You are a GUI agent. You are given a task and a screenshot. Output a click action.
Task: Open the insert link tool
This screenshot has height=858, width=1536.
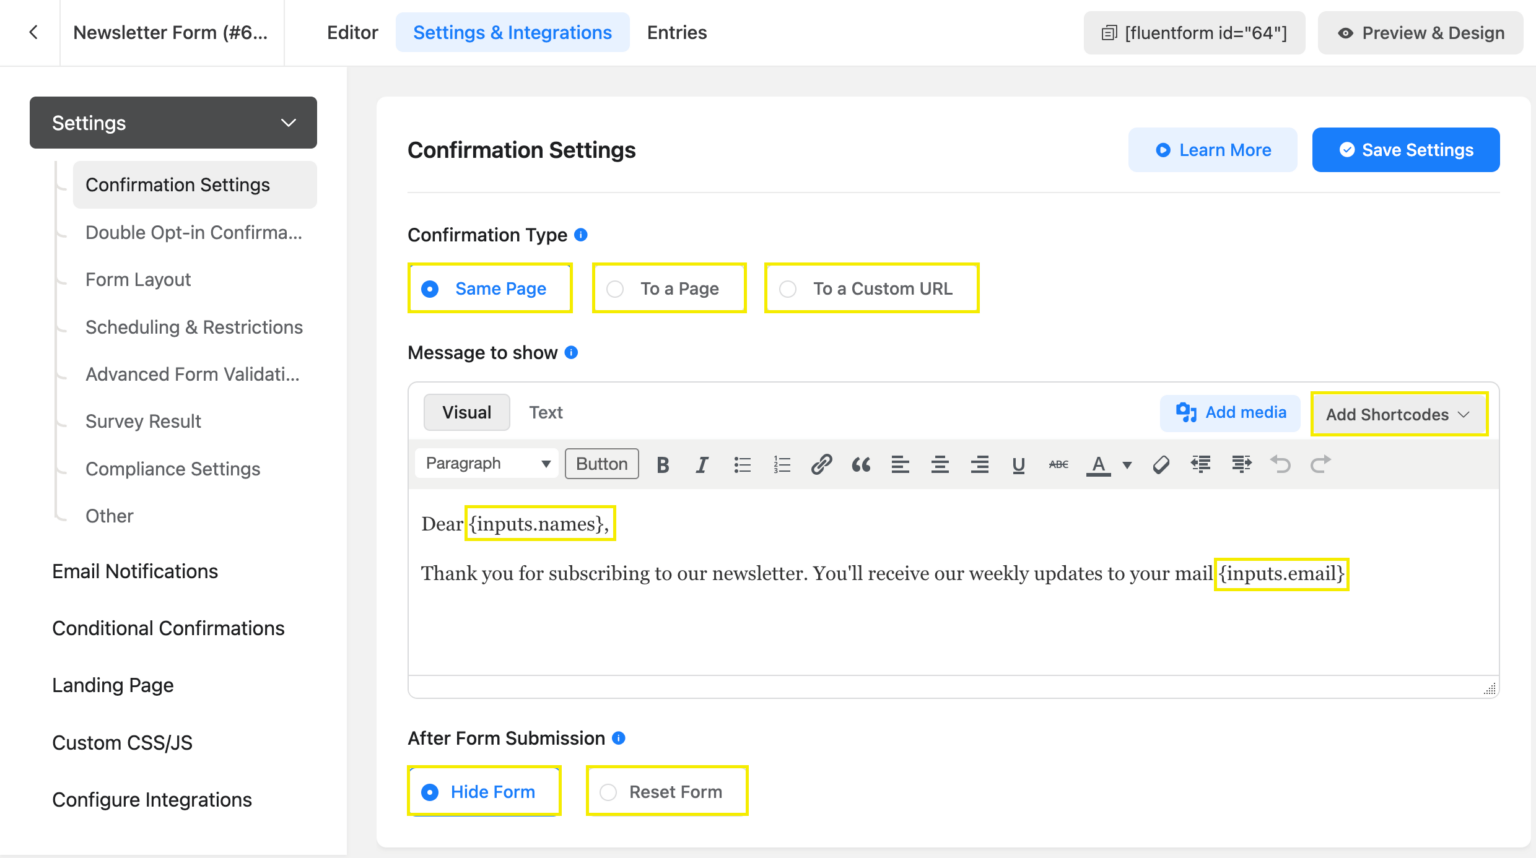coord(821,463)
